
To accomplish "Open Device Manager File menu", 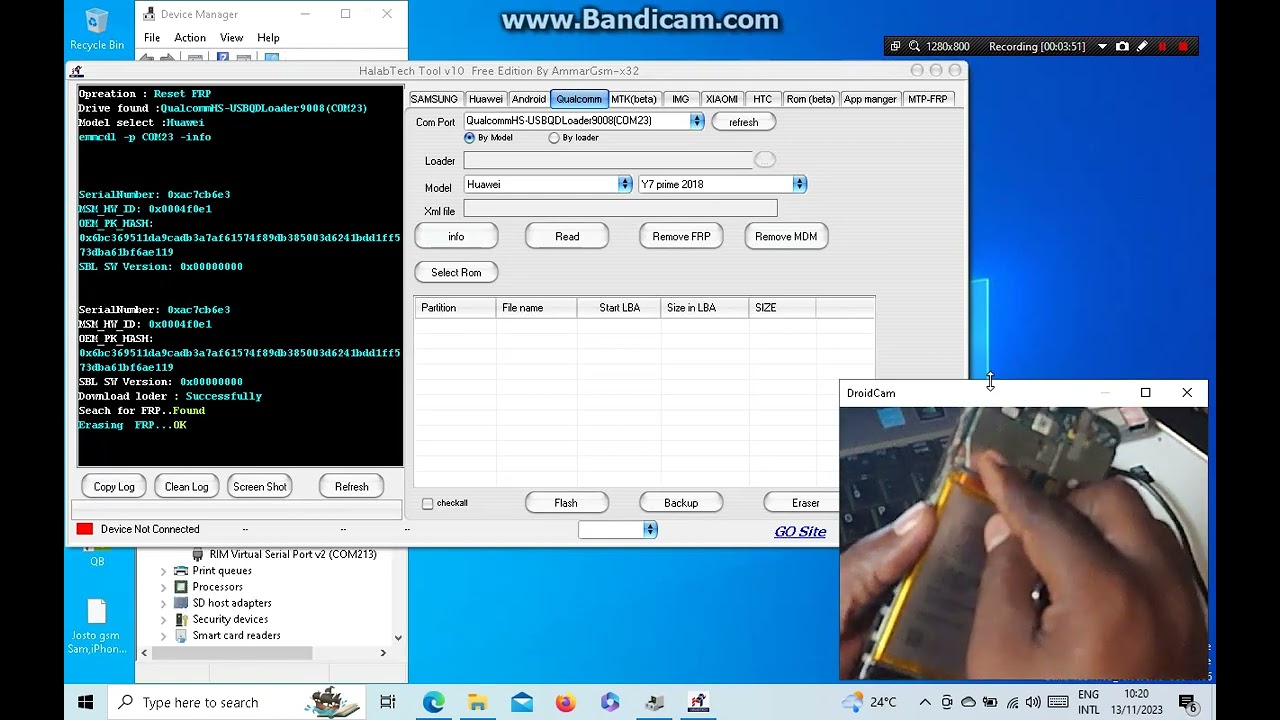I will pyautogui.click(x=152, y=38).
